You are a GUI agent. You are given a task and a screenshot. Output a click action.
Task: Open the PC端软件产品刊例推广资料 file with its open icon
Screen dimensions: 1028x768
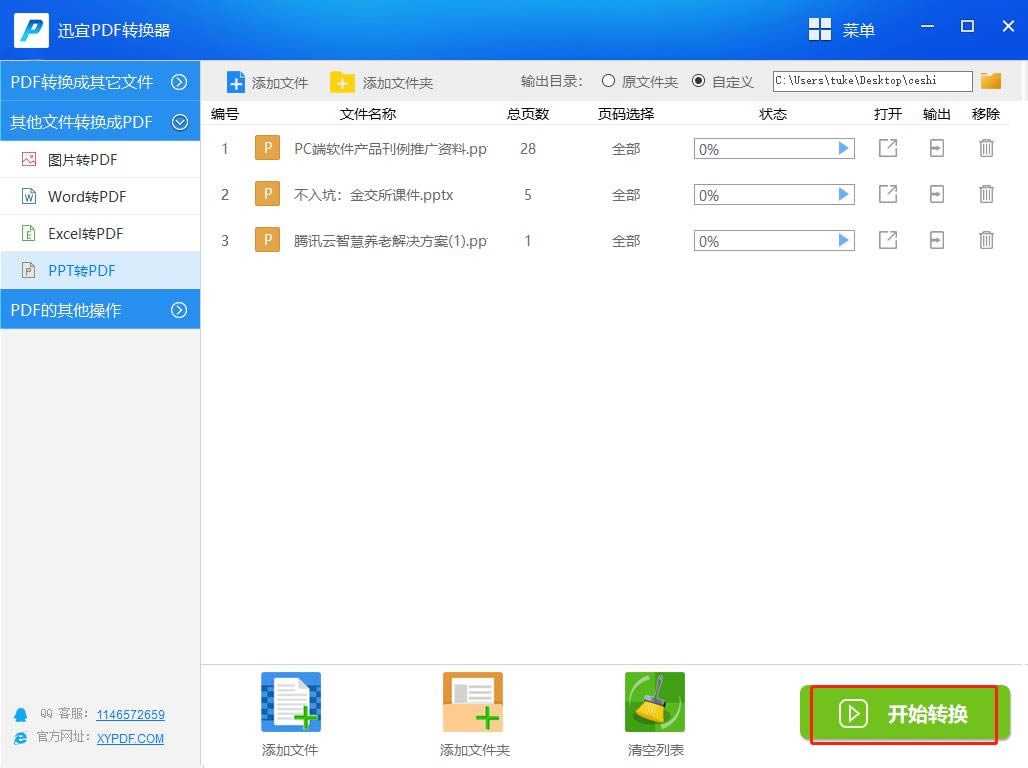[888, 148]
